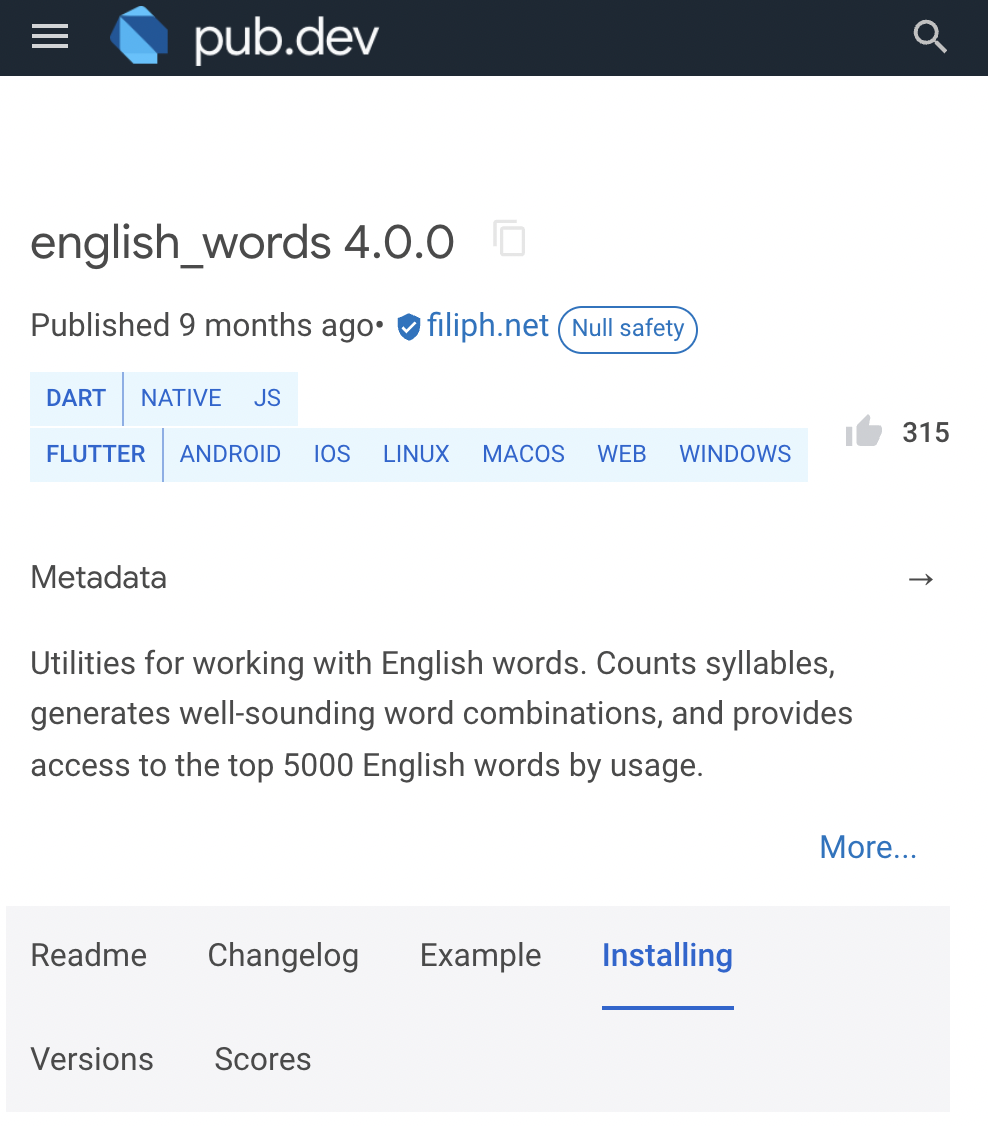Screen dimensions: 988x1126
Task: Switch to the Scores tab
Action: [x=263, y=1060]
